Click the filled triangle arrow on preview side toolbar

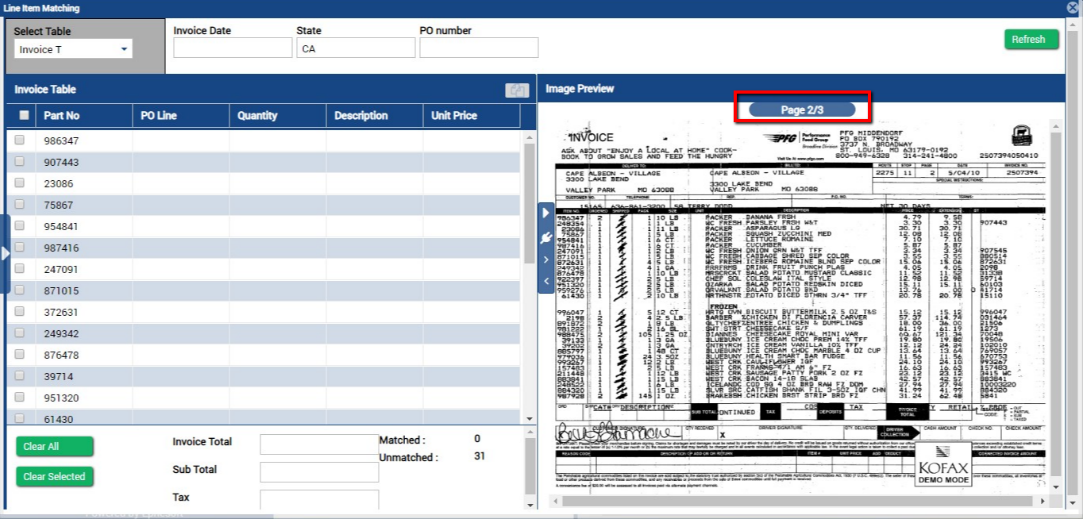[546, 212]
